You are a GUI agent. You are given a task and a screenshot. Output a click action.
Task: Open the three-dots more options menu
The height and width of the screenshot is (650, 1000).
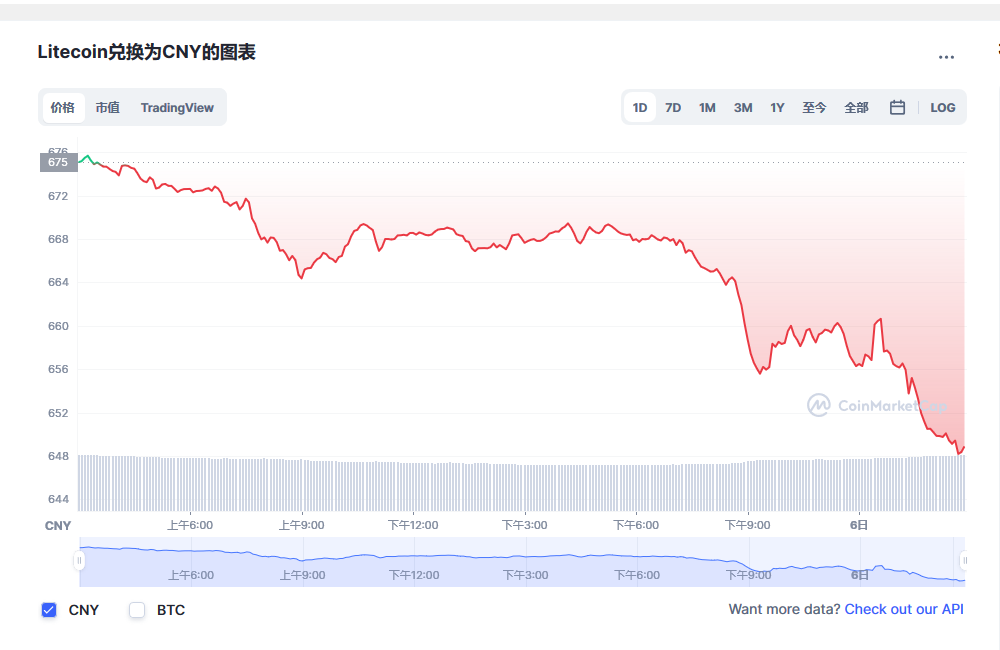pyautogui.click(x=946, y=57)
